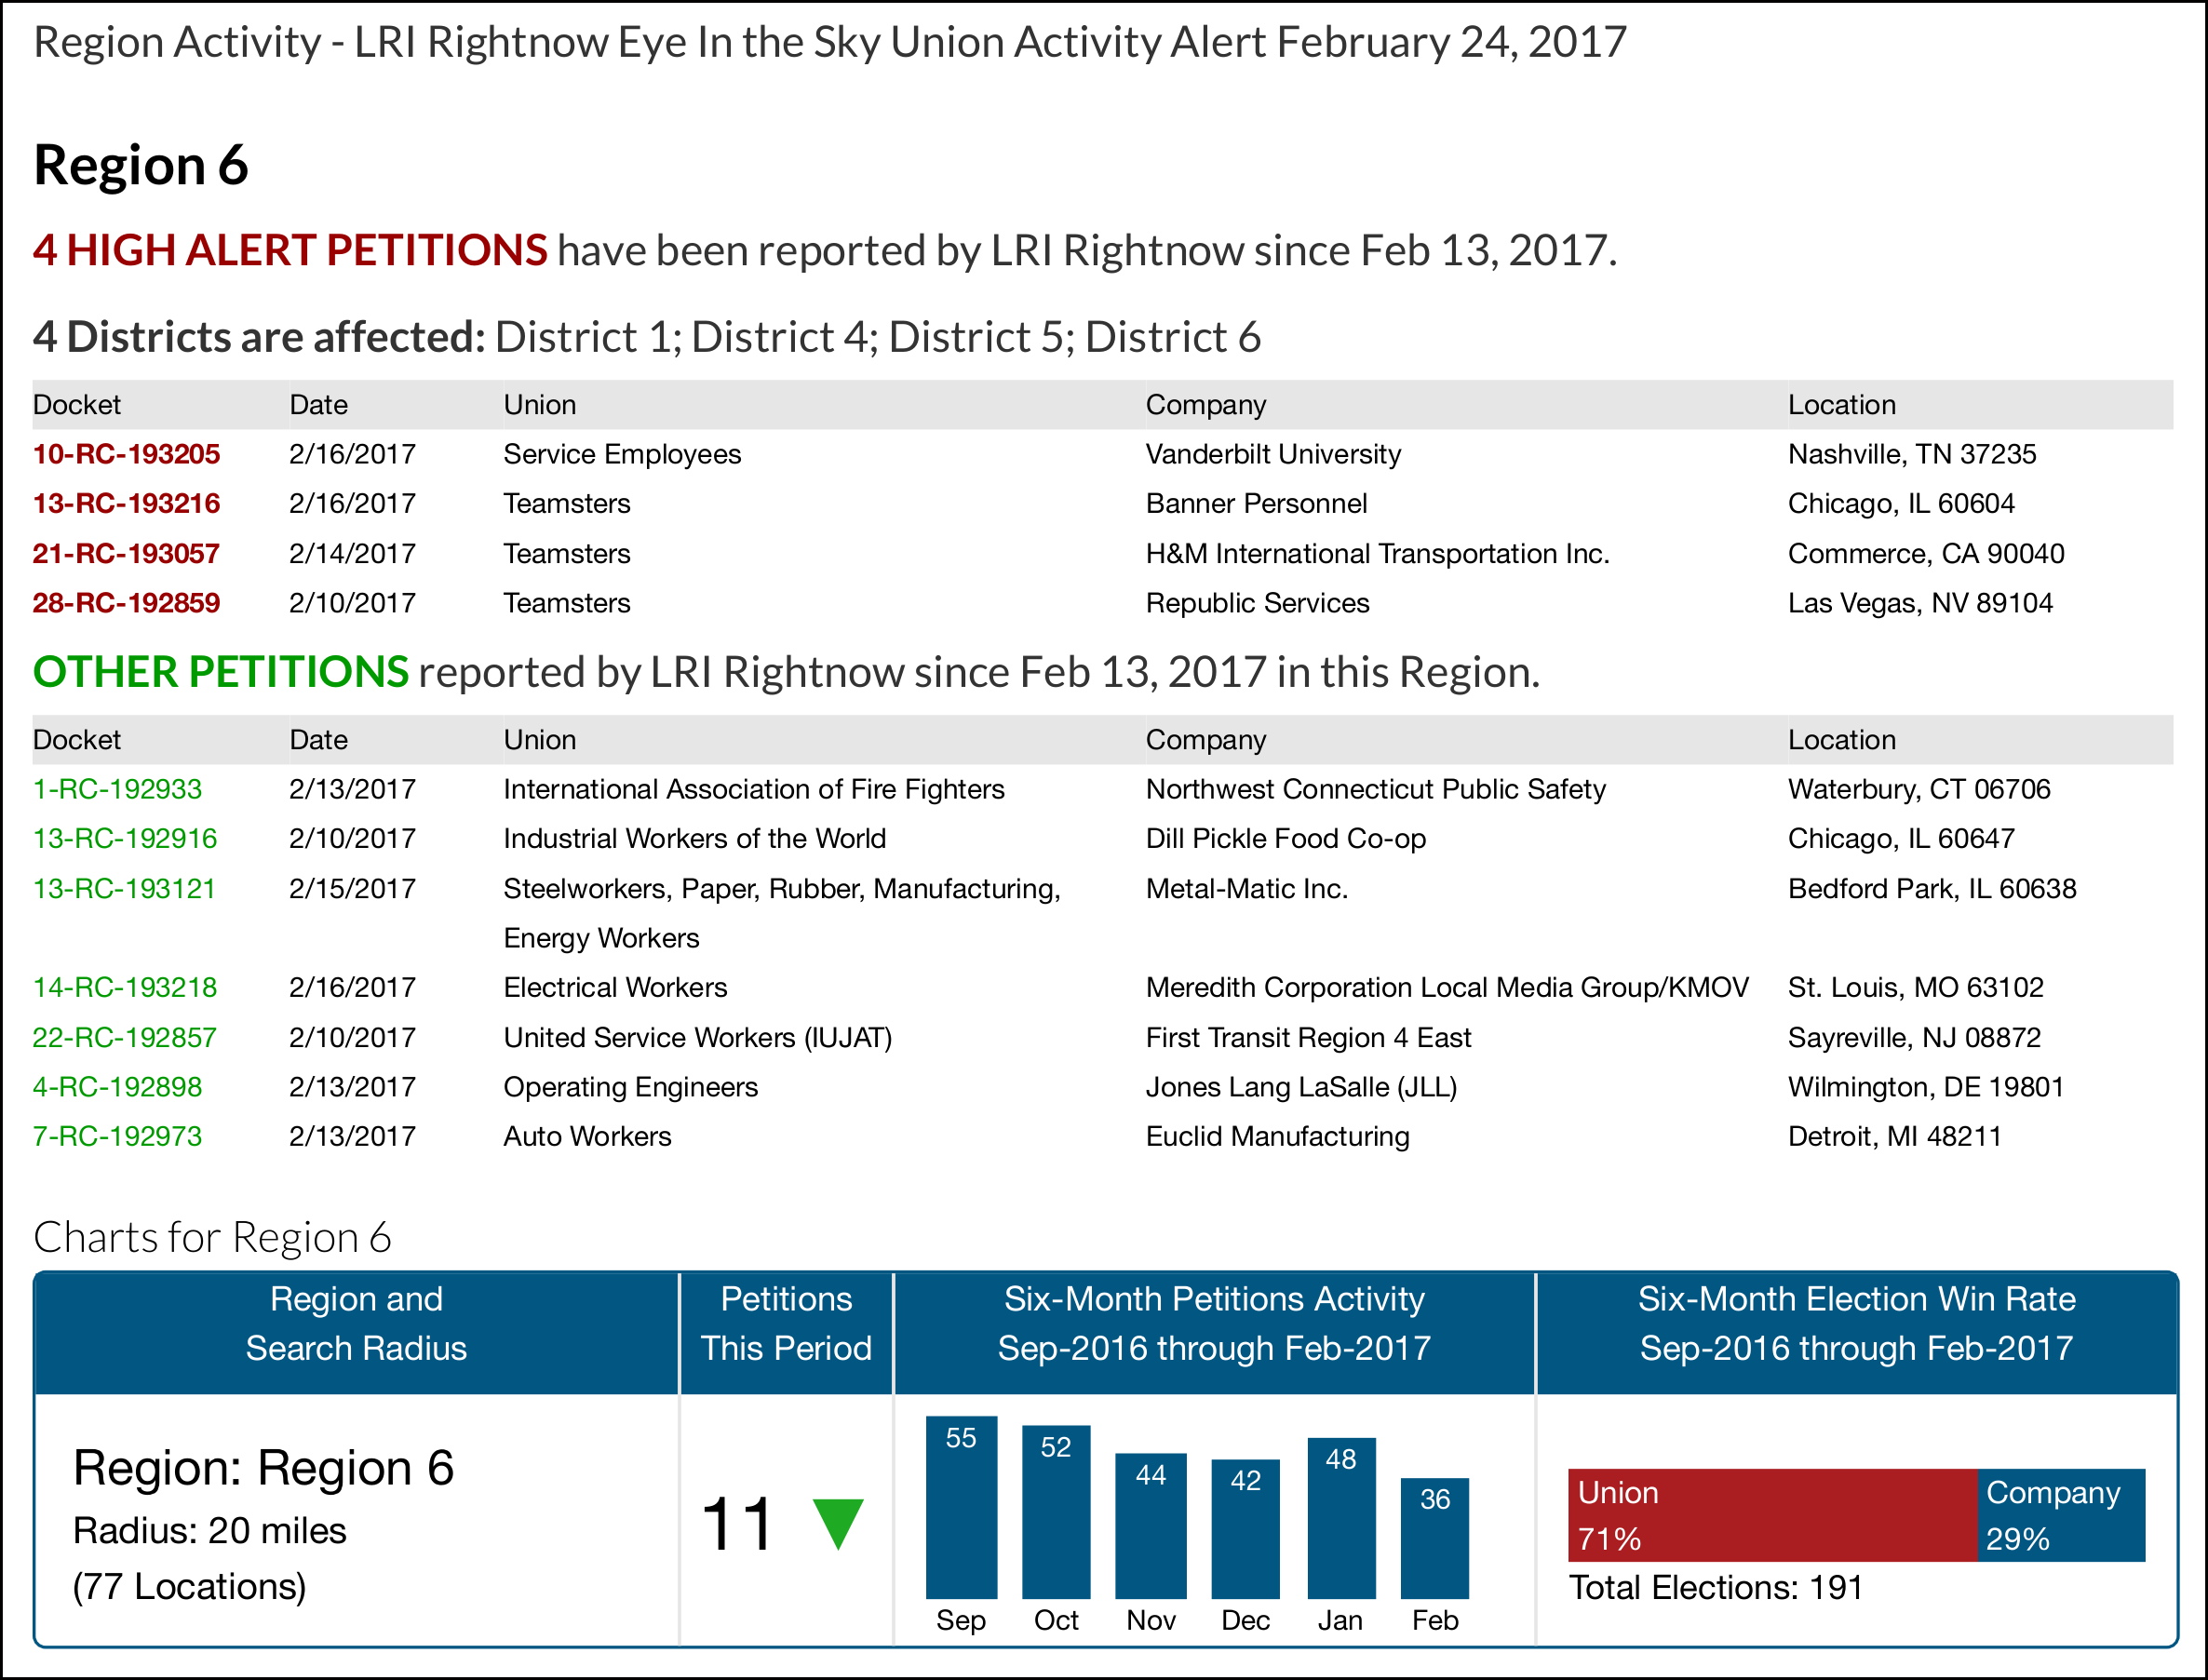Click 'Metal-Matic Inc.' company cell
The height and width of the screenshot is (1680, 2208).
click(1247, 888)
